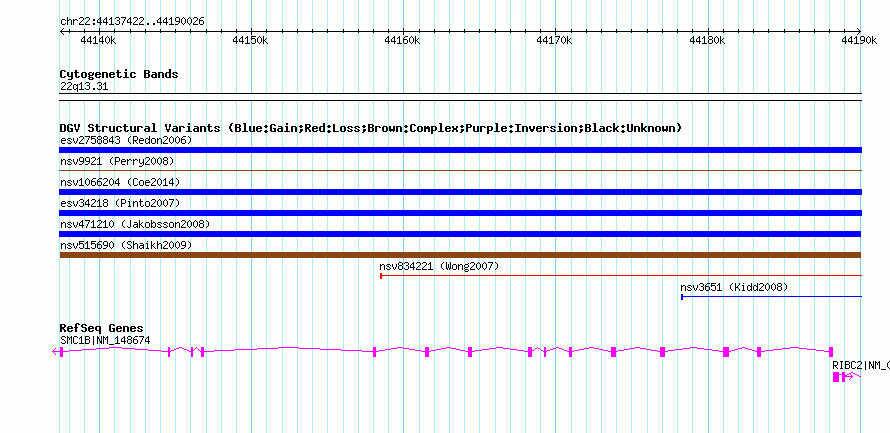Click the red start cap of nsv834221

pyautogui.click(x=381, y=276)
